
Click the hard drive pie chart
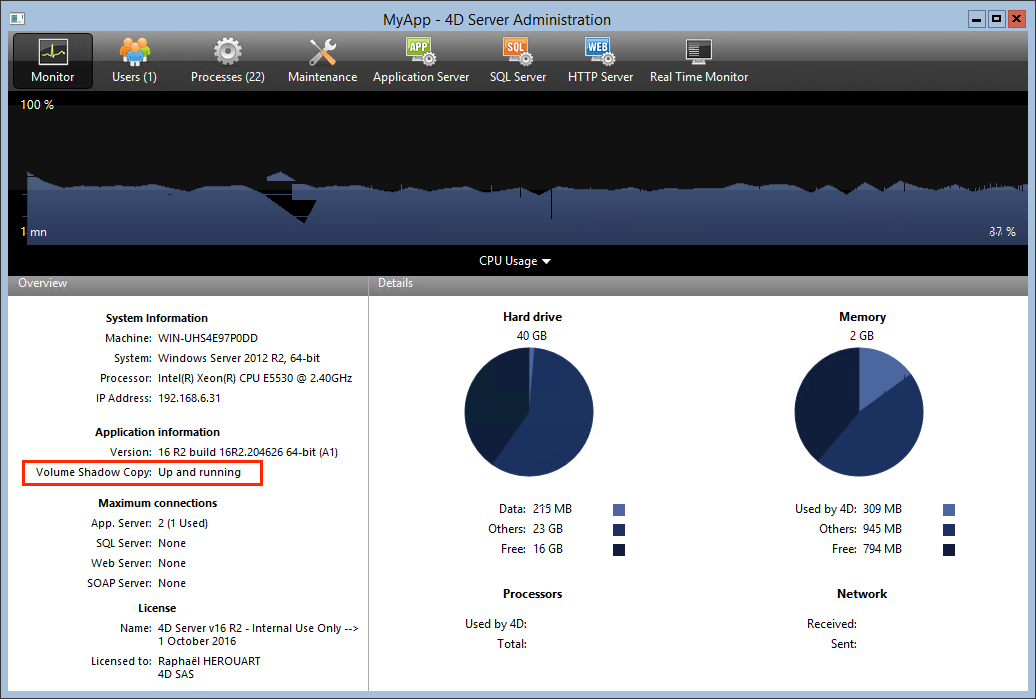click(x=529, y=412)
